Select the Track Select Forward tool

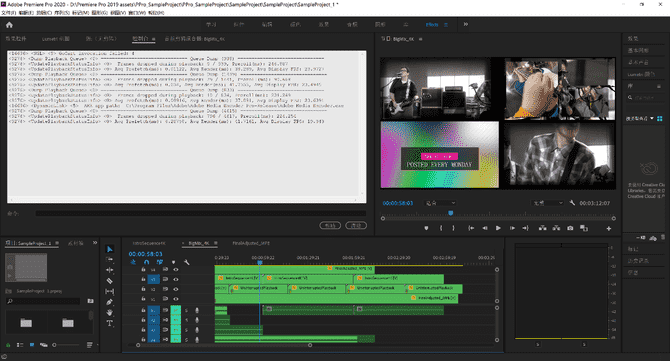109,259
